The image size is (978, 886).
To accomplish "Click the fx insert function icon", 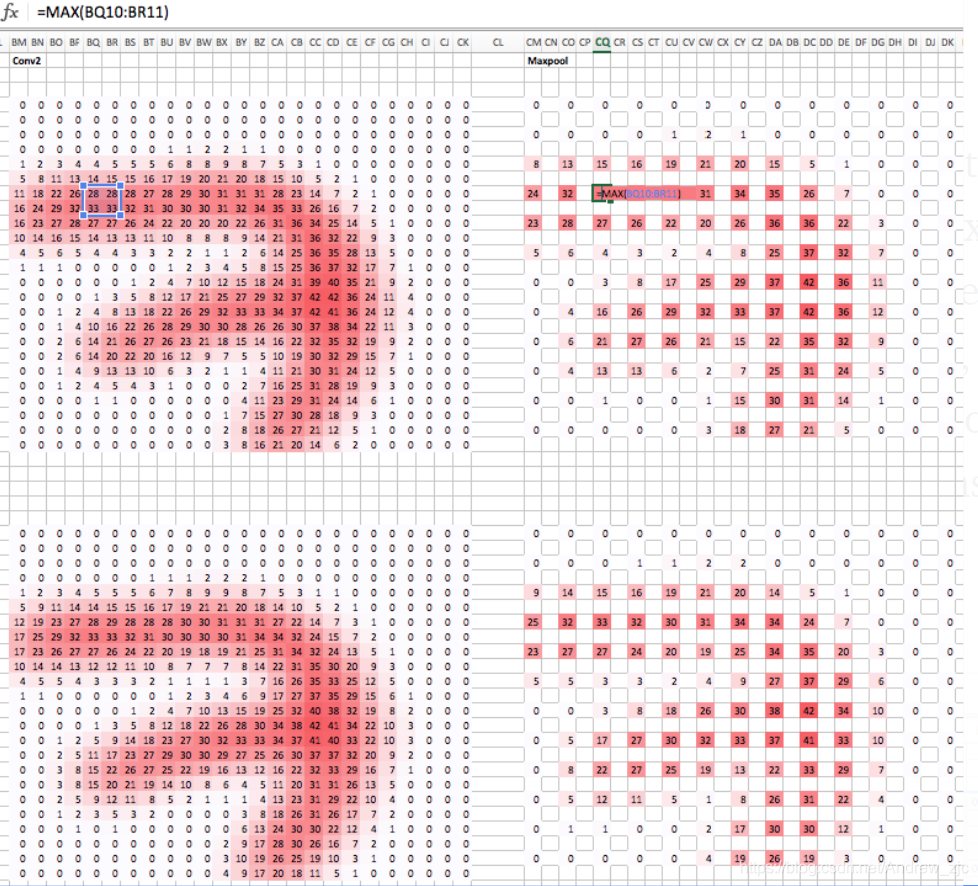I will tap(10, 12).
